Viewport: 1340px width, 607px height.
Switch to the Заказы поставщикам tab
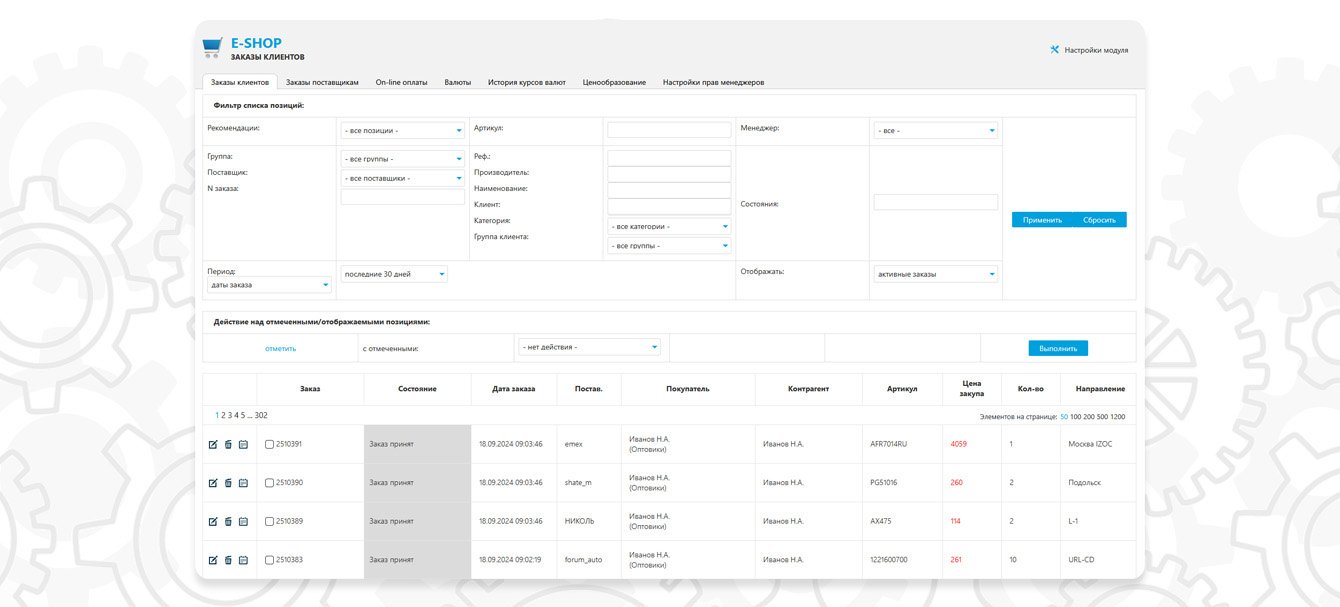[x=321, y=82]
